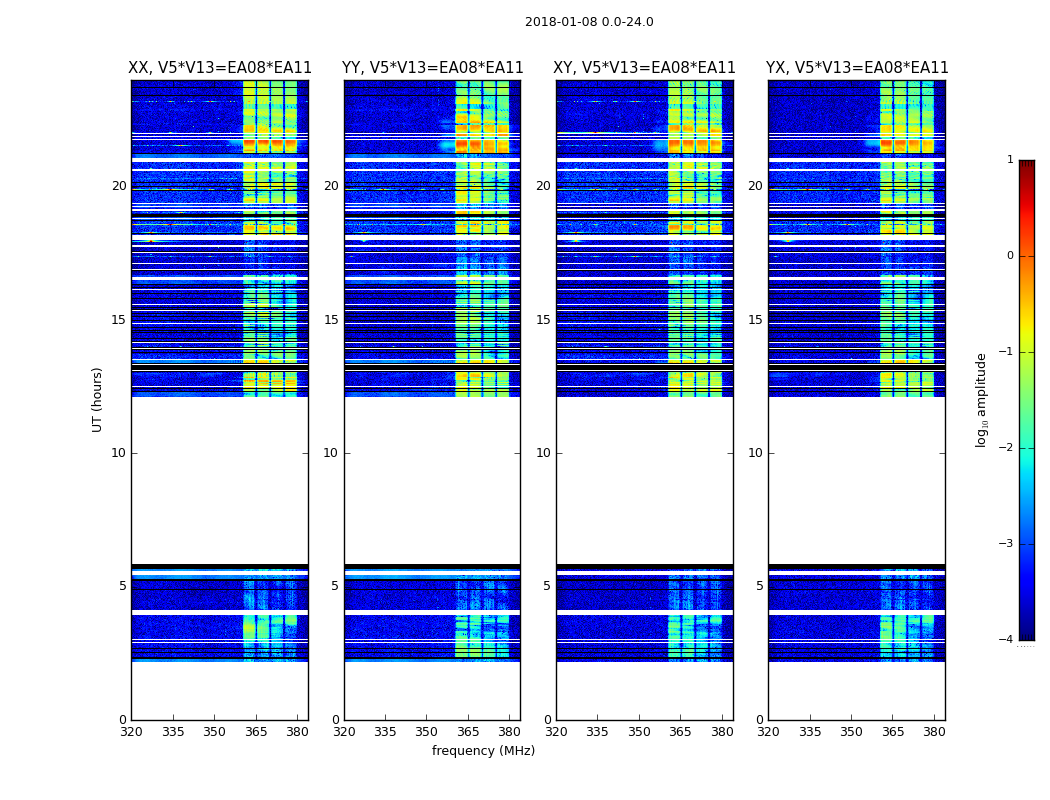Click the YX, V5*V13=EA08*EA11 panel title
Screen dimensions: 1050x800
click(x=857, y=68)
